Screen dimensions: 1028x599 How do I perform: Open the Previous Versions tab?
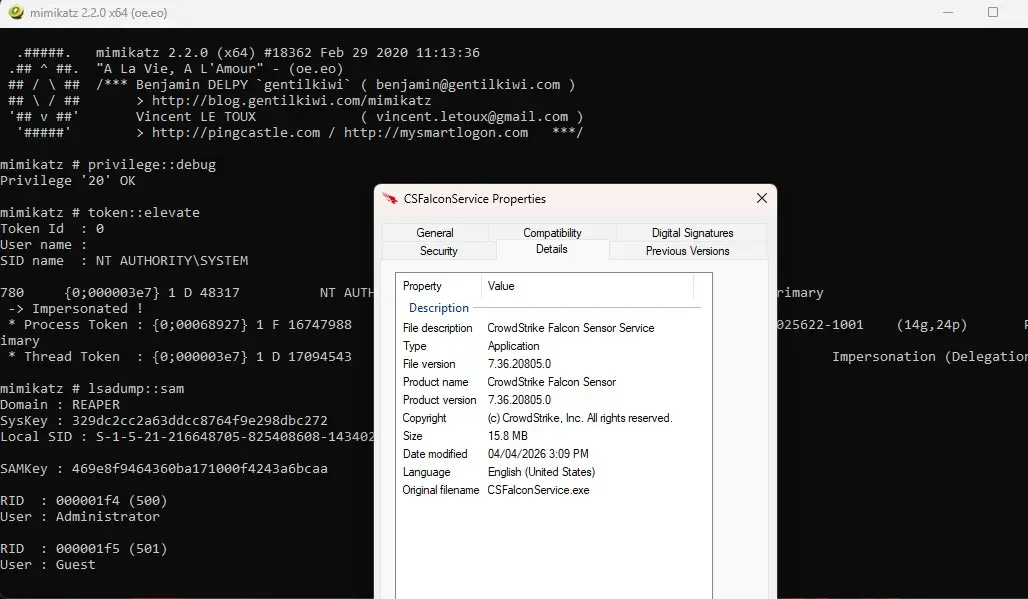tap(687, 251)
